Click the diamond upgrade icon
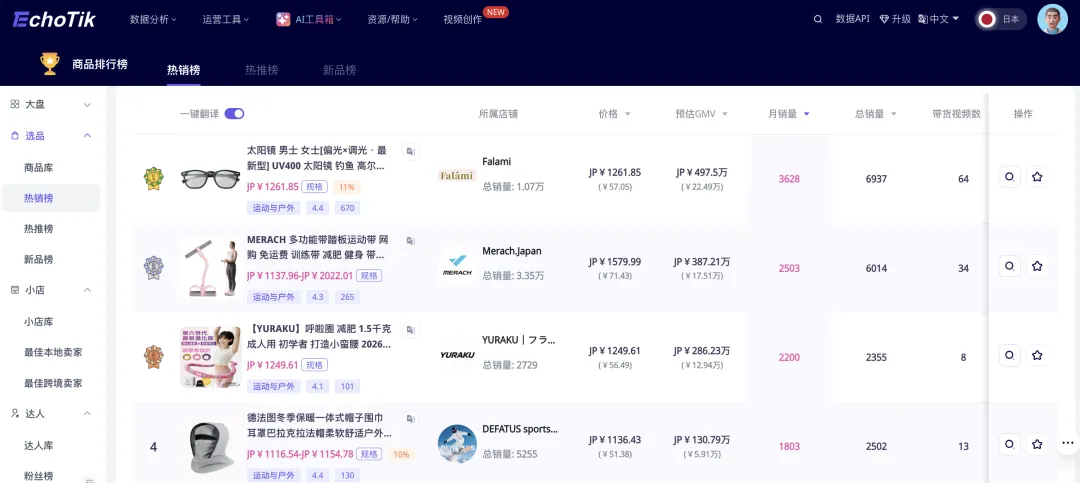1080x483 pixels. tap(884, 19)
